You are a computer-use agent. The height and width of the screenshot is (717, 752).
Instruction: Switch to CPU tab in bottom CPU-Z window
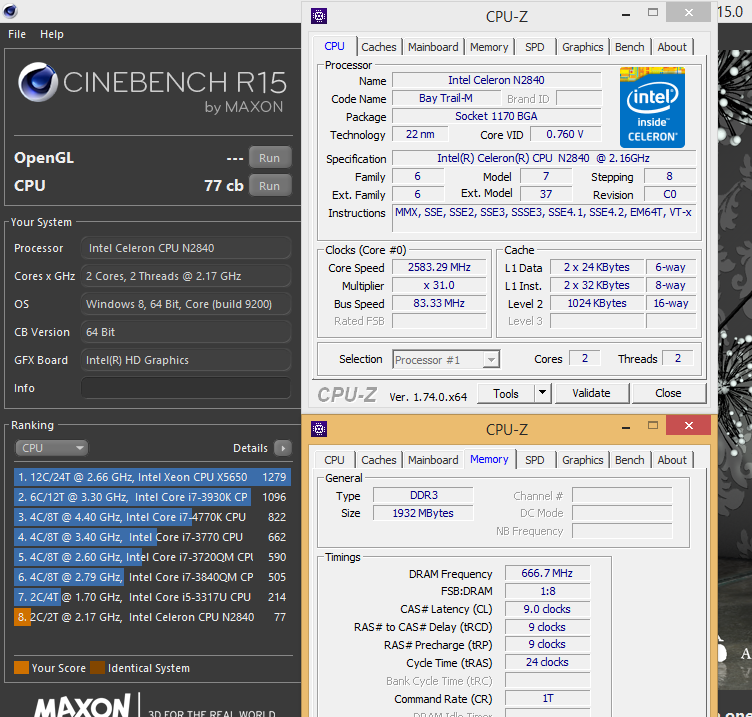pos(334,460)
